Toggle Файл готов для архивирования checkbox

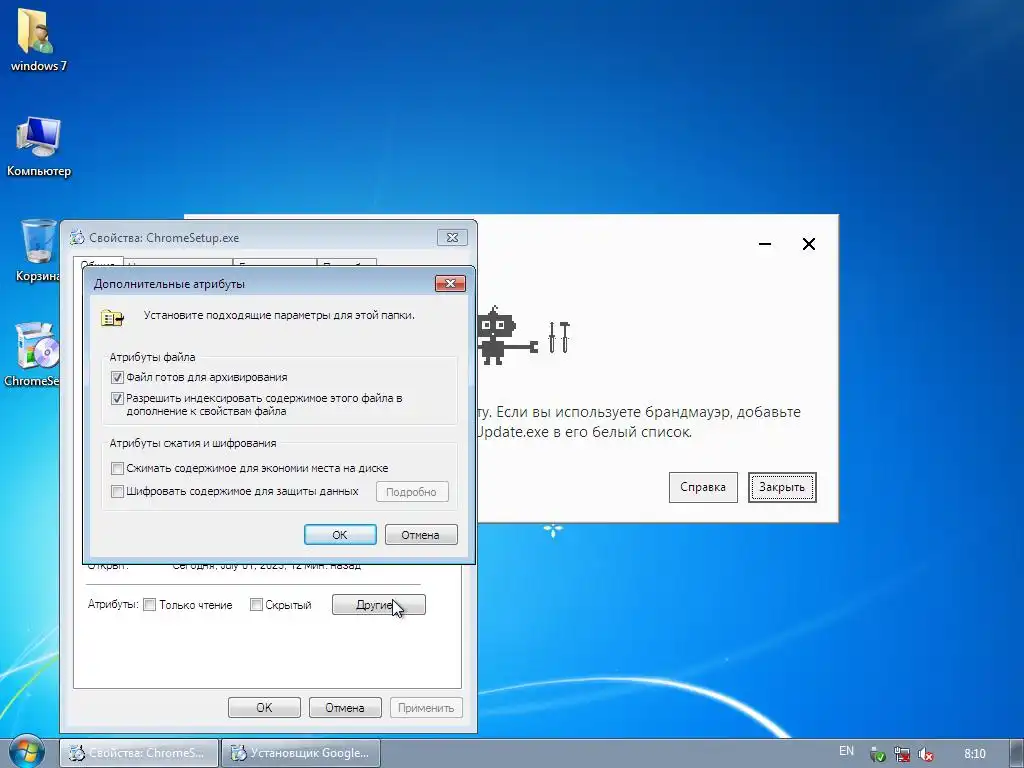[118, 377]
